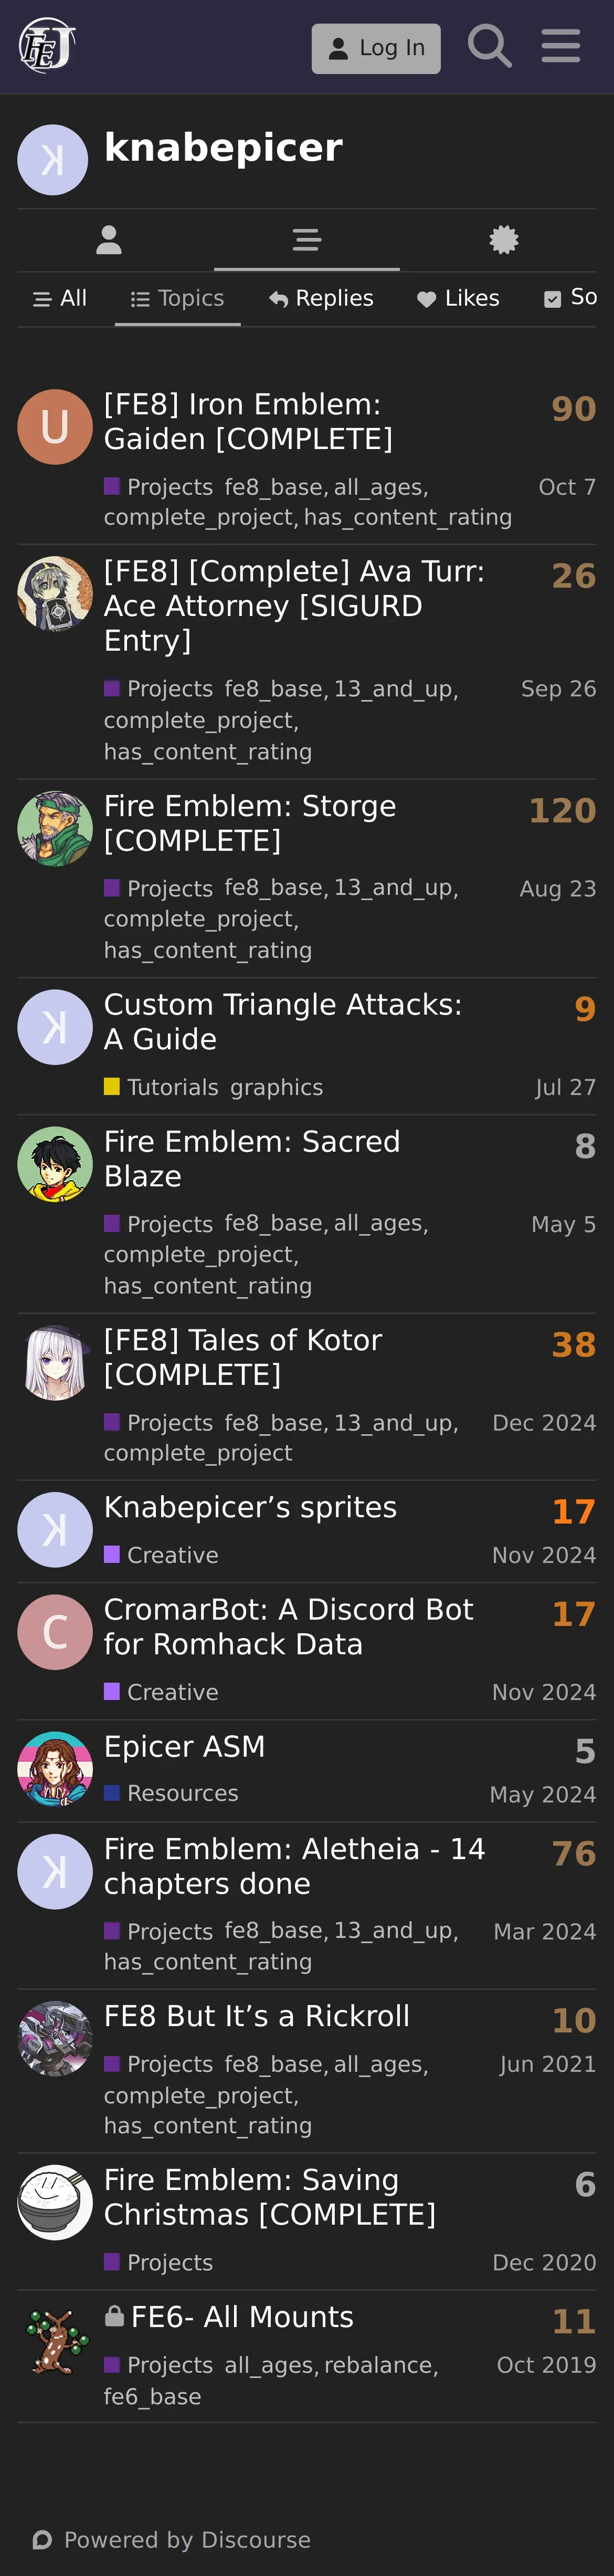Click the Log In button
Viewport: 614px width, 2576px height.
[376, 48]
